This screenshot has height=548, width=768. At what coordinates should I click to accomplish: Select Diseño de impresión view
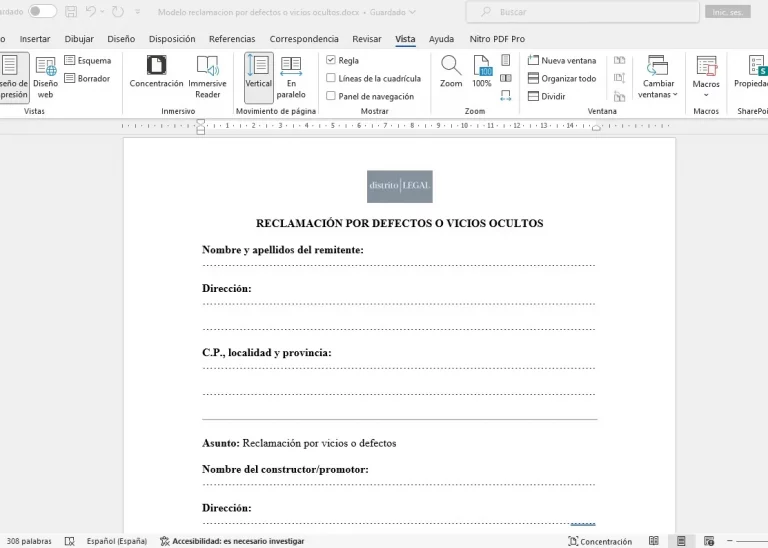[x=14, y=77]
